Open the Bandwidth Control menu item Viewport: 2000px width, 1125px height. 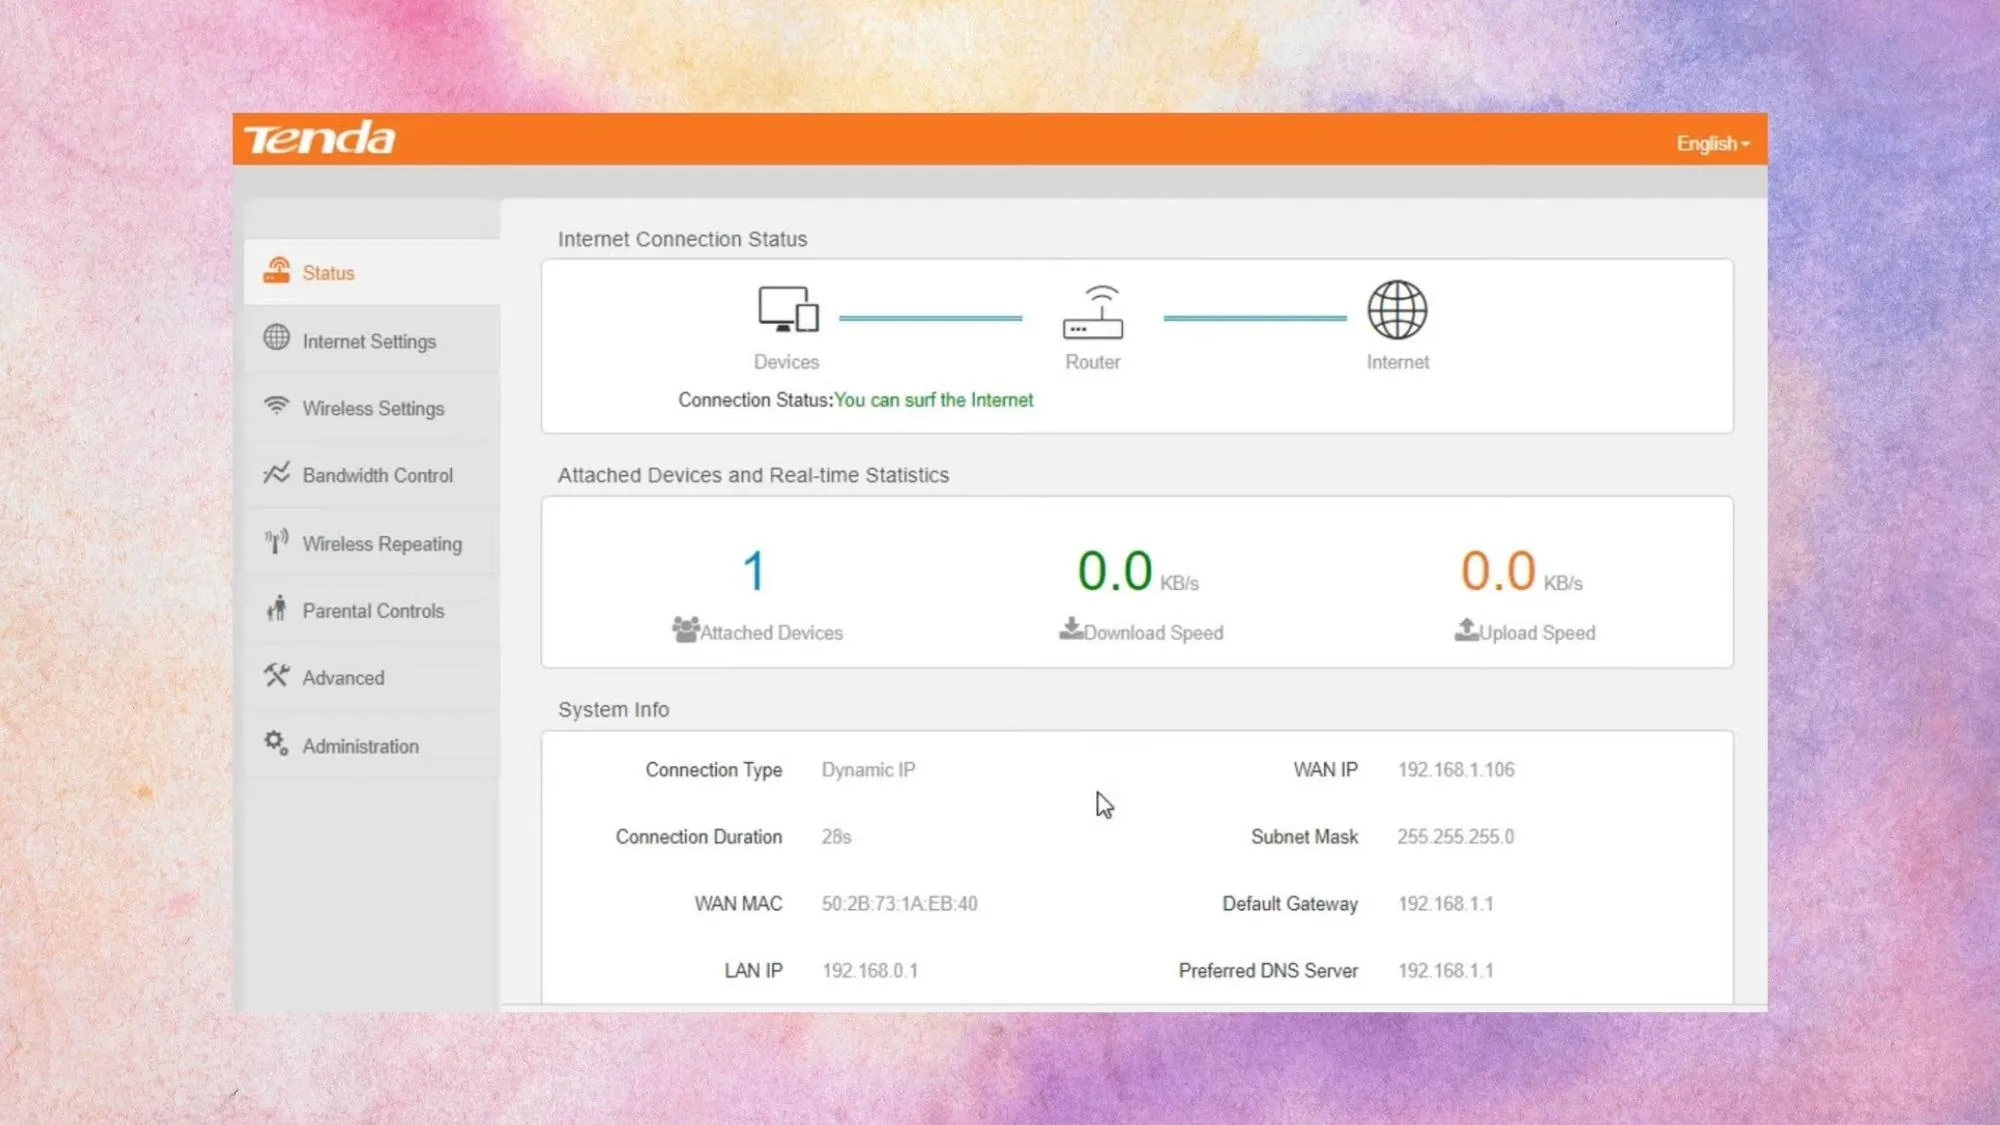coord(377,476)
